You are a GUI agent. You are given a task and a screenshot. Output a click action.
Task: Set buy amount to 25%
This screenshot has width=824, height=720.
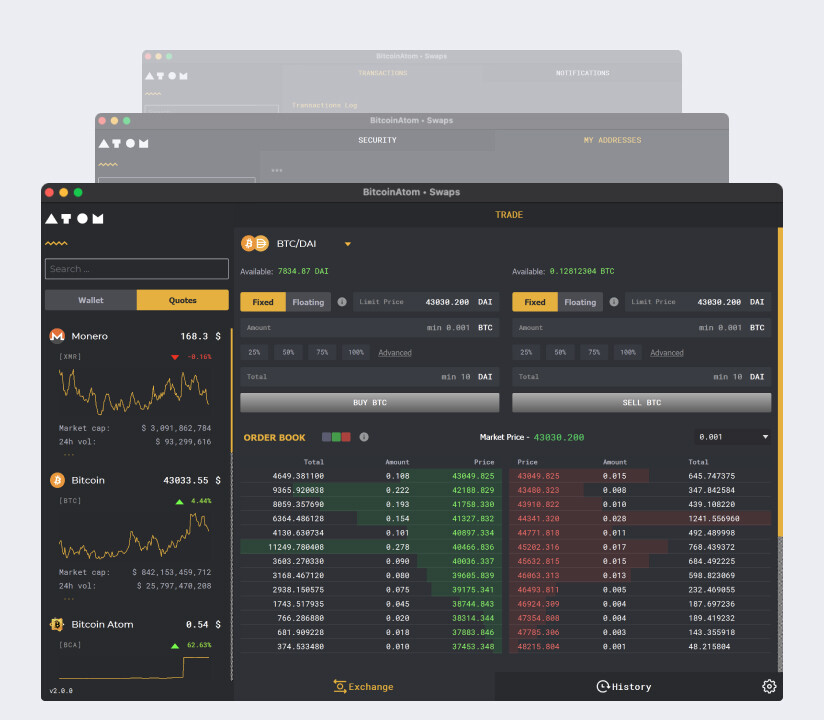click(254, 352)
